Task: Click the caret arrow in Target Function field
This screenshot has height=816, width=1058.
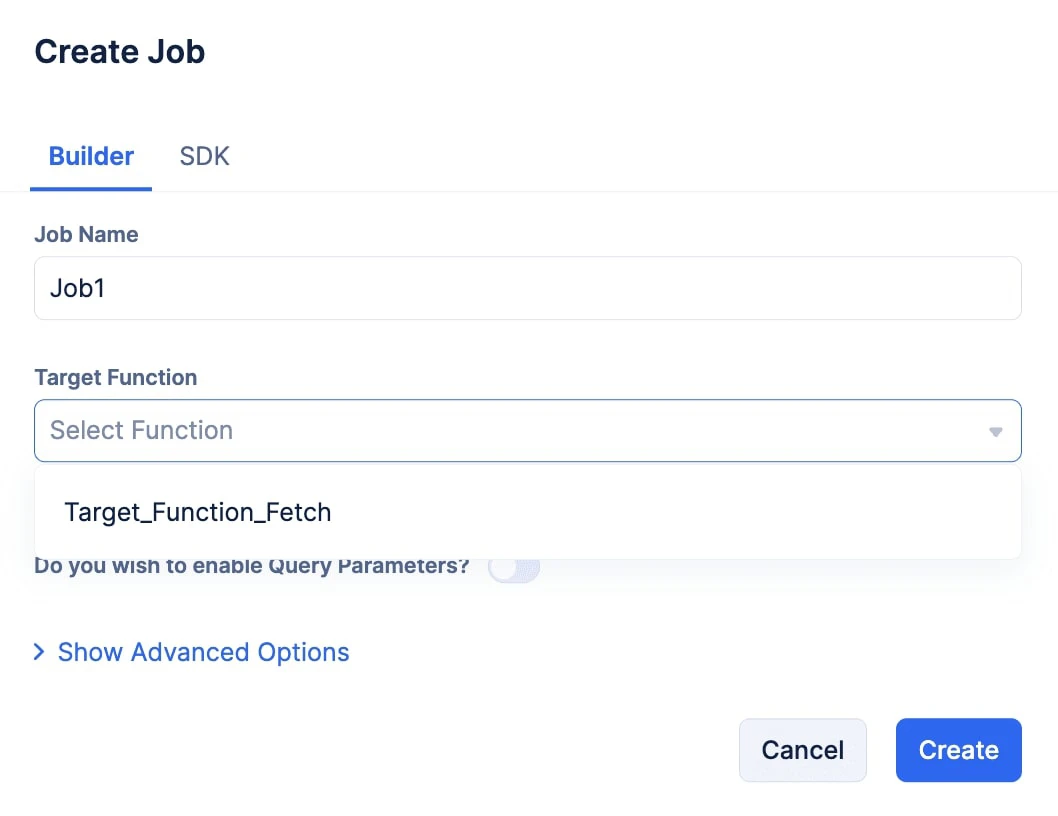Action: click(x=995, y=431)
